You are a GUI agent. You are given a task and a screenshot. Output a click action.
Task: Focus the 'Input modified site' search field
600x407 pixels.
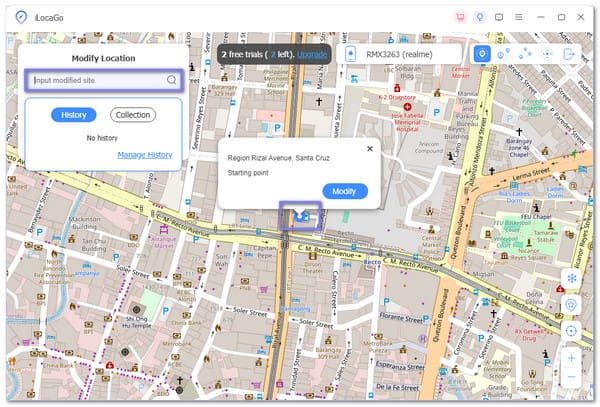pyautogui.click(x=104, y=80)
